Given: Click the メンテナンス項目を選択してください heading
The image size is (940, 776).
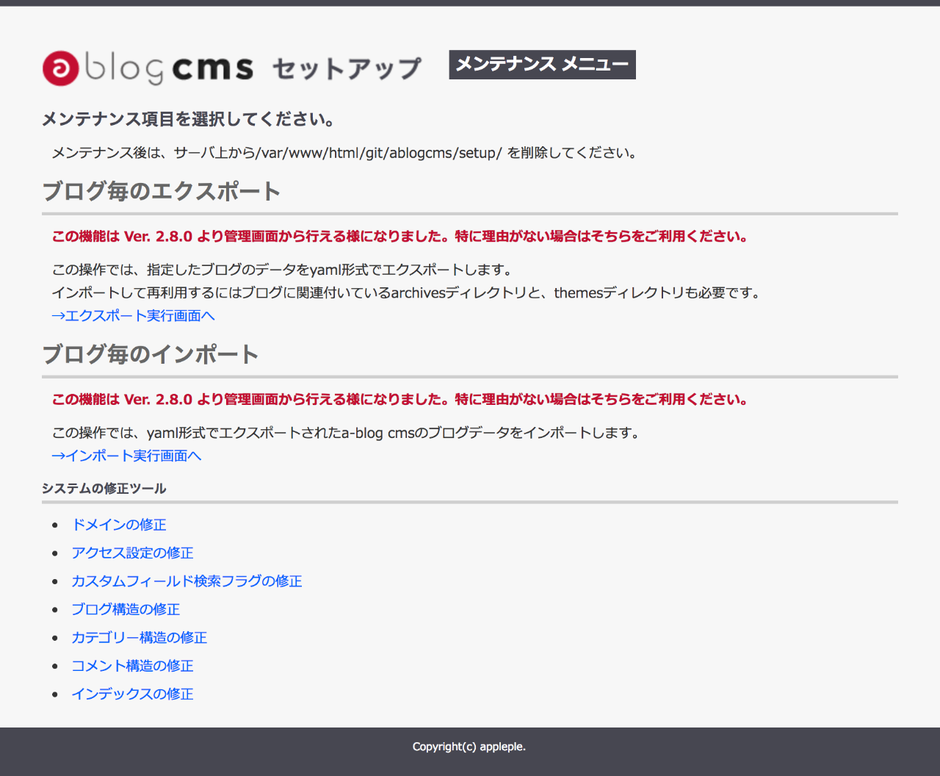Looking at the screenshot, I should (187, 120).
